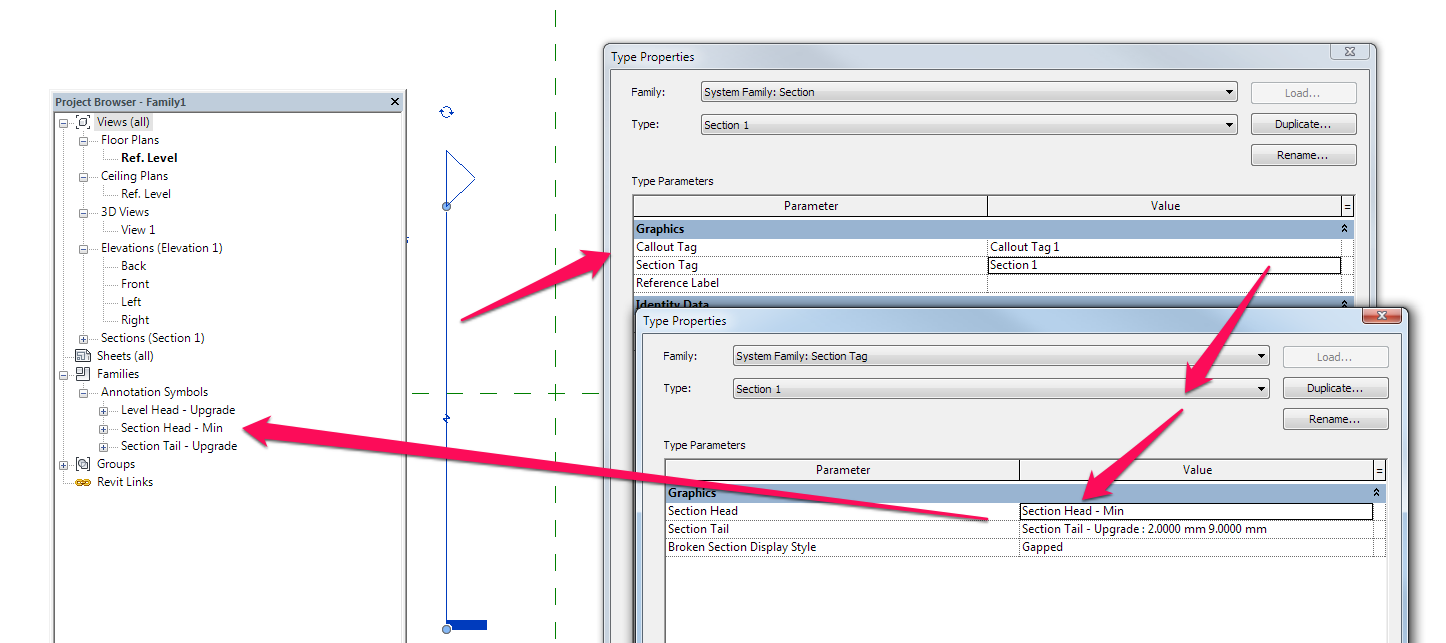Click Section Tag value field Section 1

point(1164,265)
